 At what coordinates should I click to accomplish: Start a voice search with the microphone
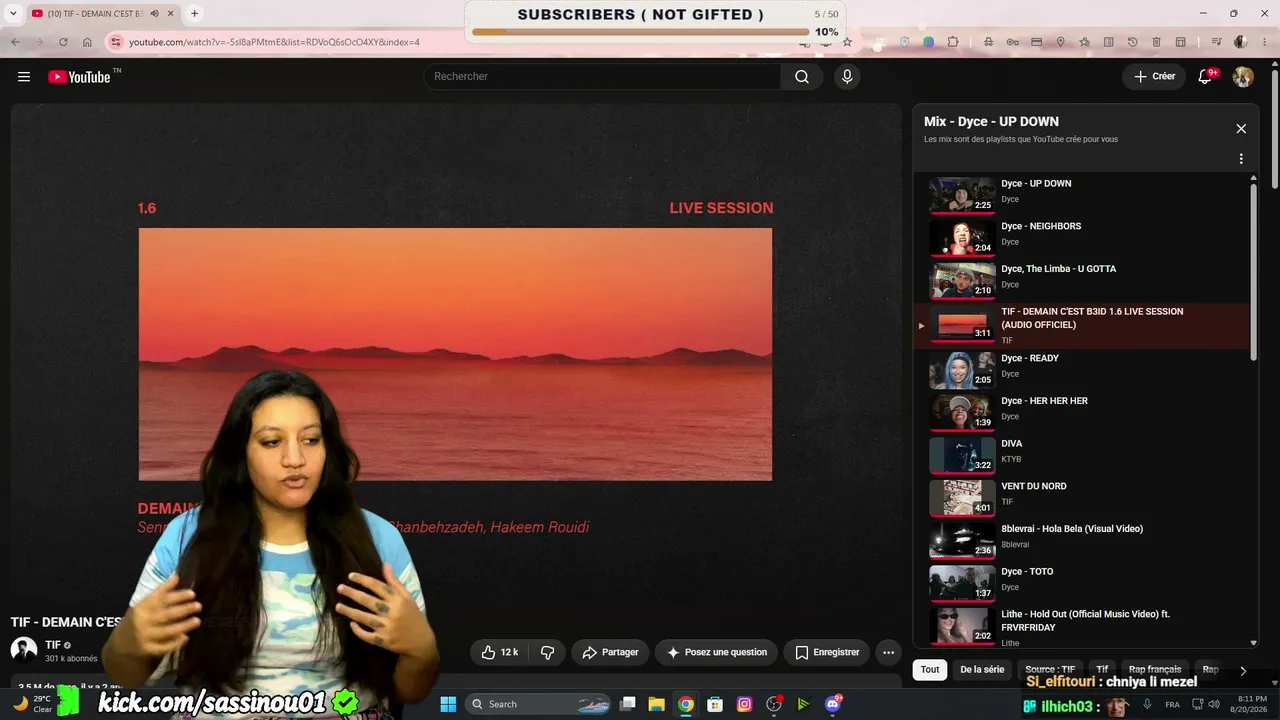click(847, 77)
